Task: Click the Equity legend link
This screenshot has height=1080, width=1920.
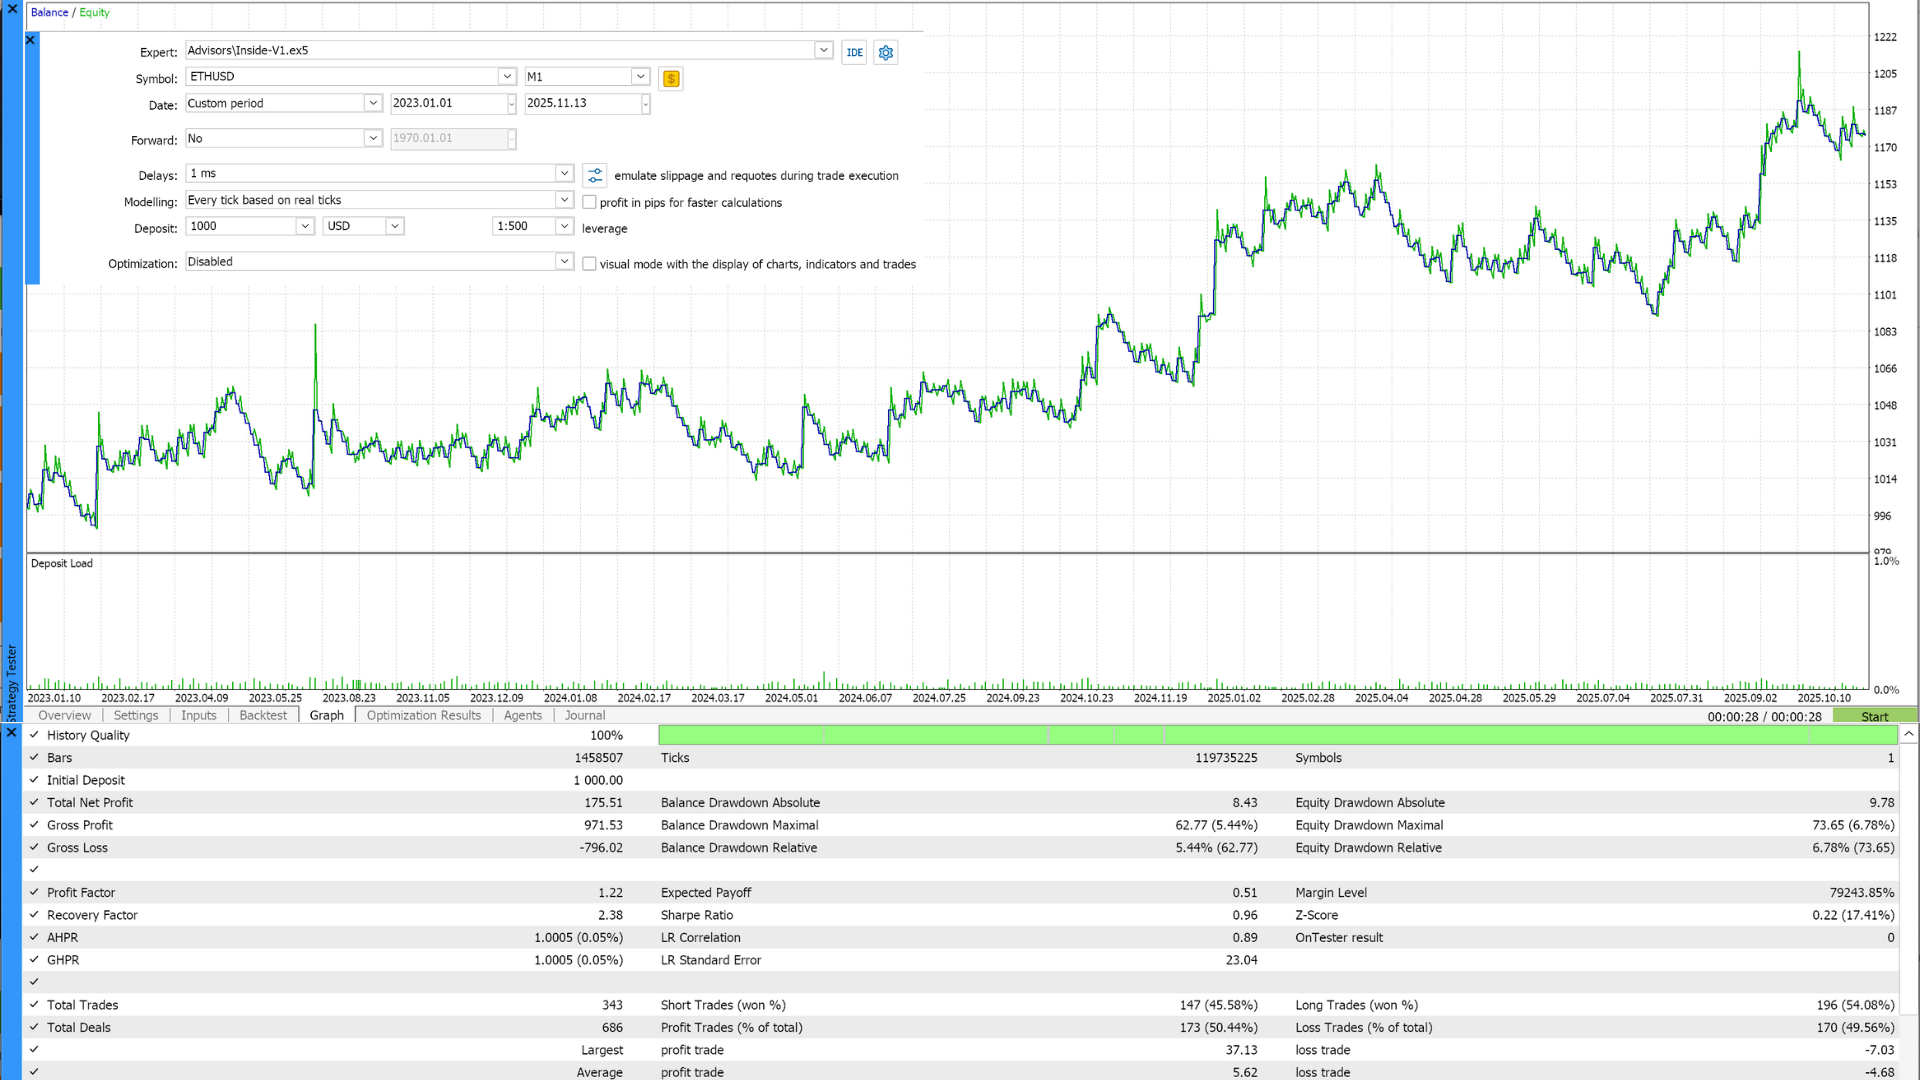Action: (94, 13)
